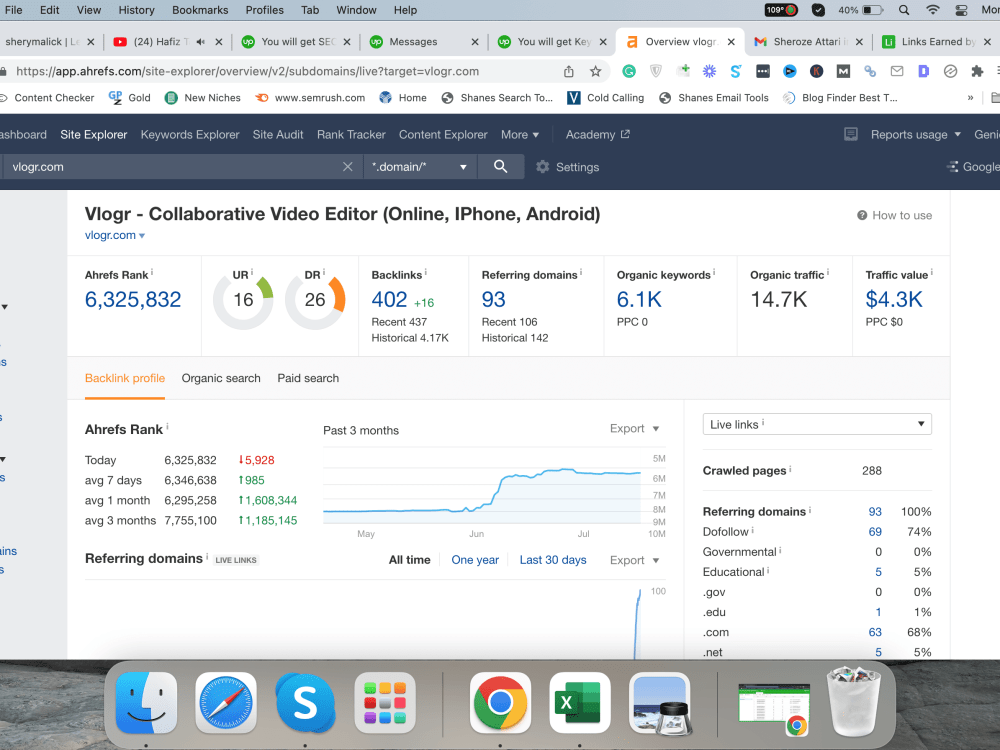Expand the vlogr.com URL dropdown arrow
Image resolution: width=1000 pixels, height=750 pixels.
(x=142, y=236)
